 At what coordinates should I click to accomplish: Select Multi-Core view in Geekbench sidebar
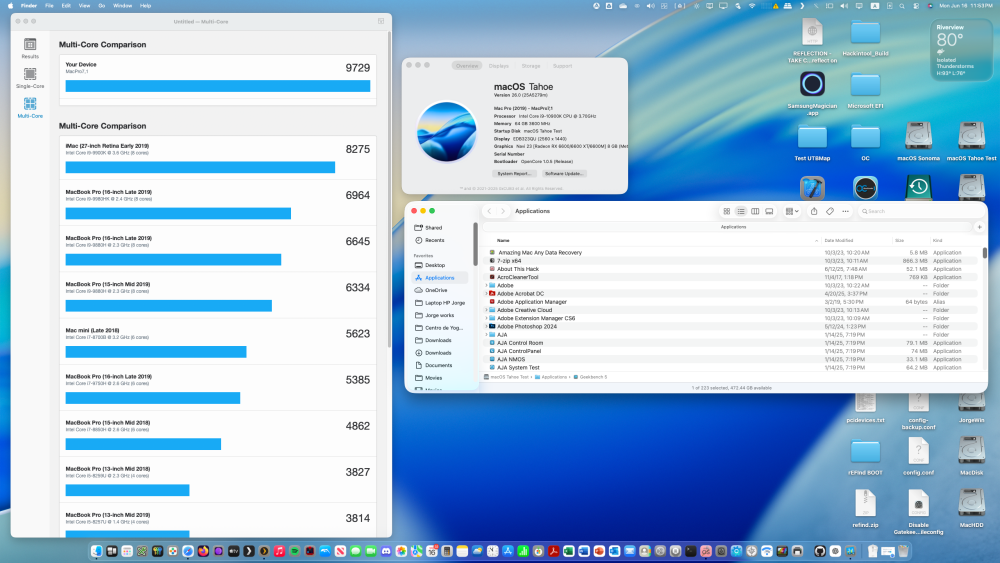(30, 108)
